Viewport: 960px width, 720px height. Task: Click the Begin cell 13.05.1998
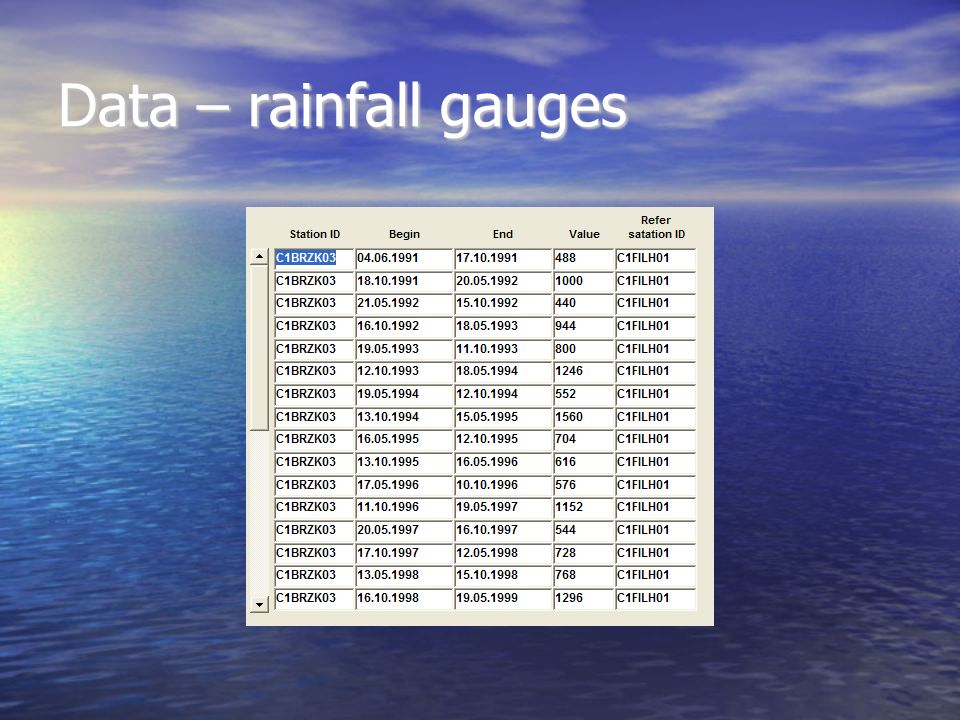[x=404, y=576]
